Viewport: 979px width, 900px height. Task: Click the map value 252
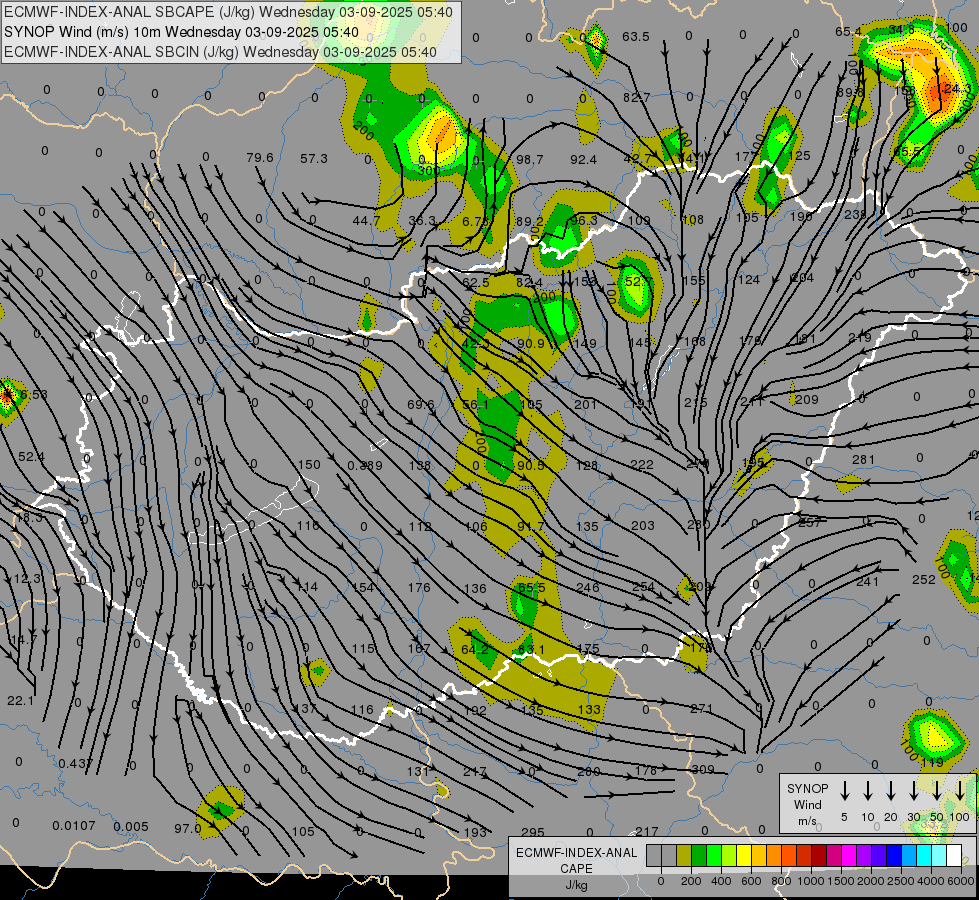[923, 580]
